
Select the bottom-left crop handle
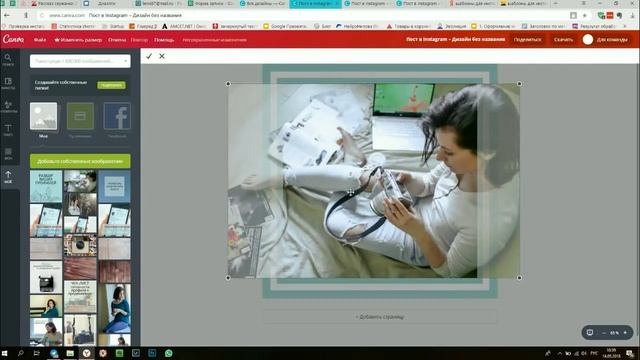[x=228, y=278]
